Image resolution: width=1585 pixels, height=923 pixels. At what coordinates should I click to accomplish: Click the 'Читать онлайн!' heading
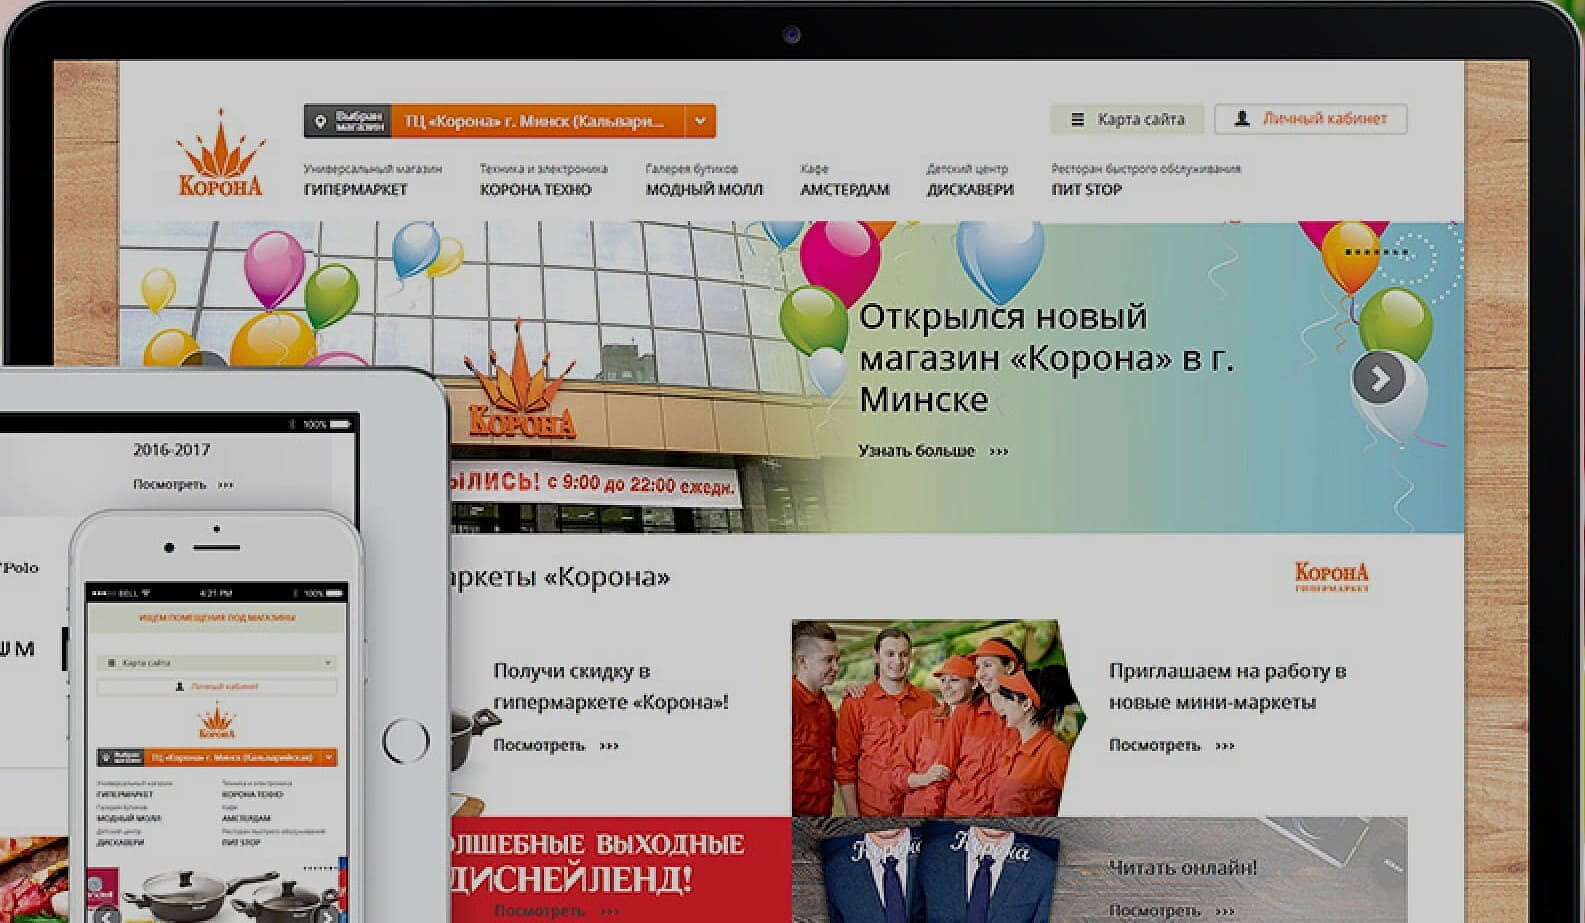(1183, 867)
